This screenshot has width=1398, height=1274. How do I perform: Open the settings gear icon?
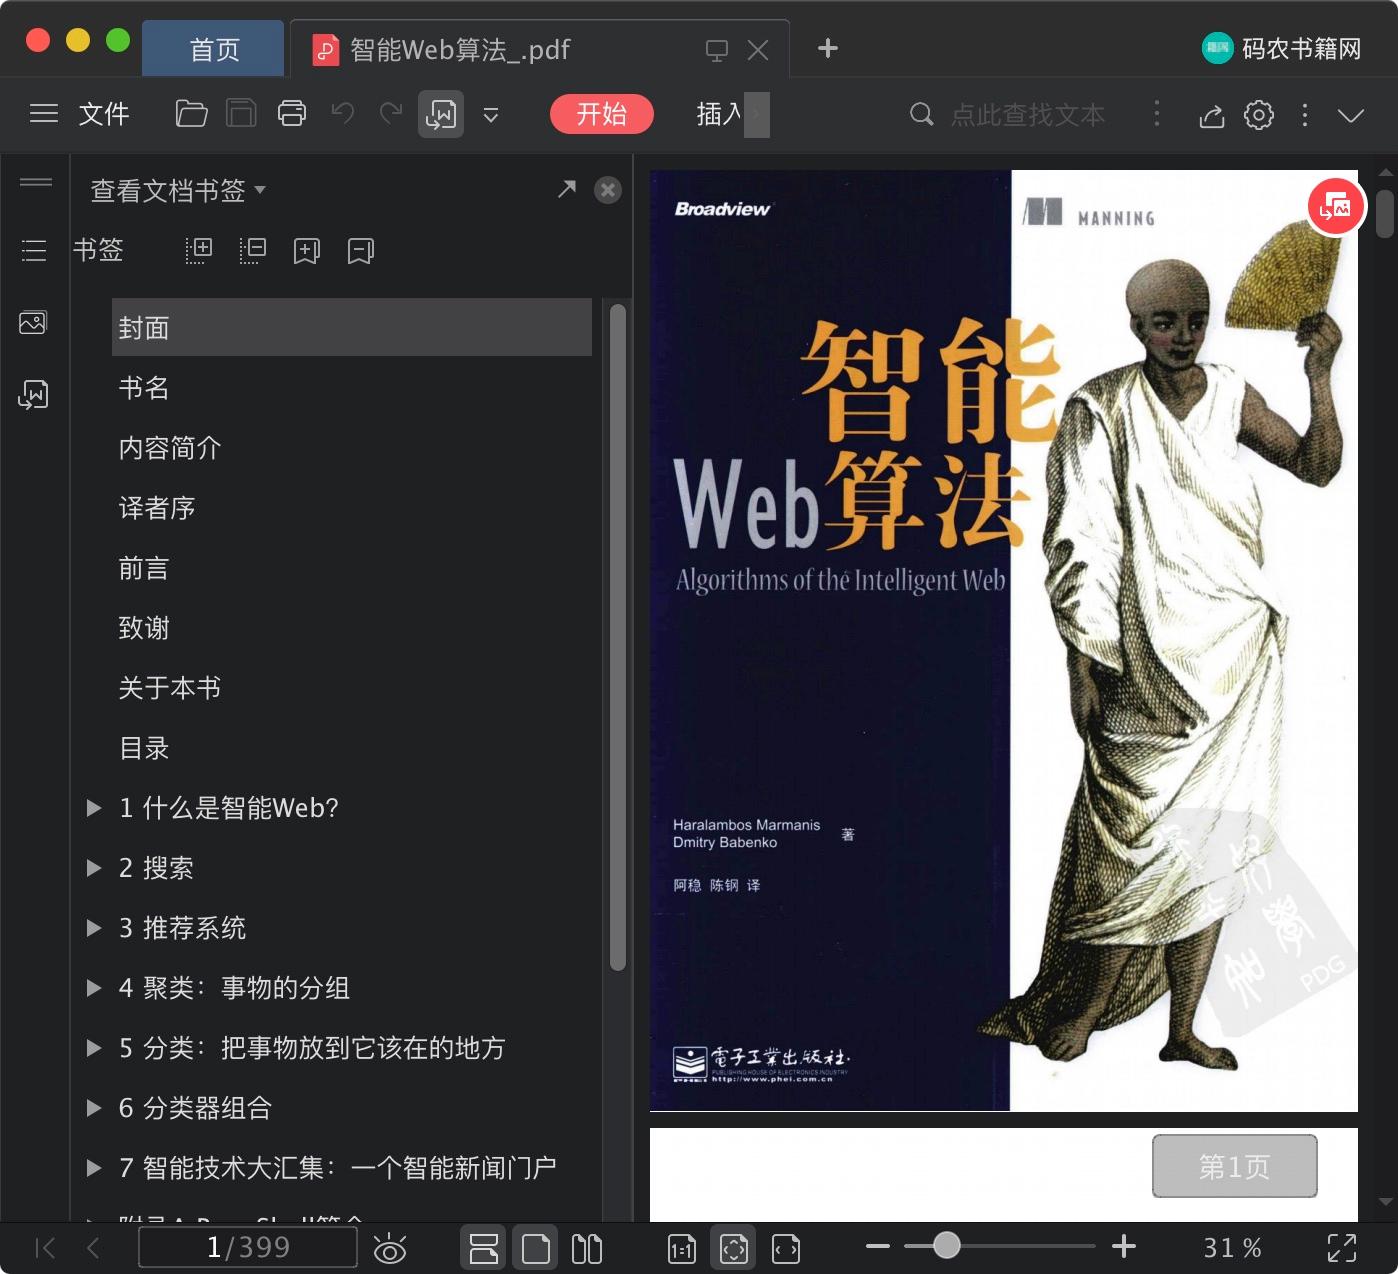point(1259,115)
